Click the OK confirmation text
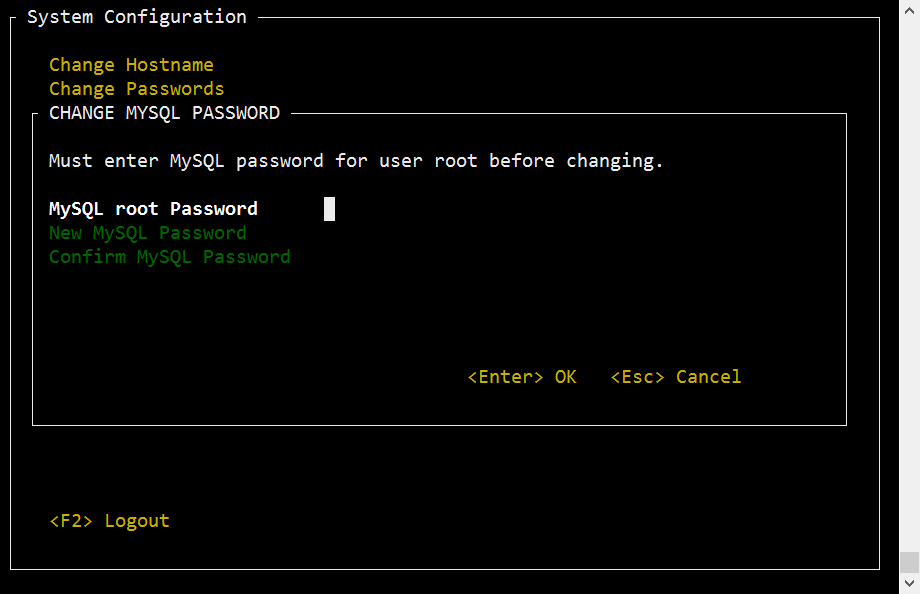The height and width of the screenshot is (594, 920). tap(566, 377)
